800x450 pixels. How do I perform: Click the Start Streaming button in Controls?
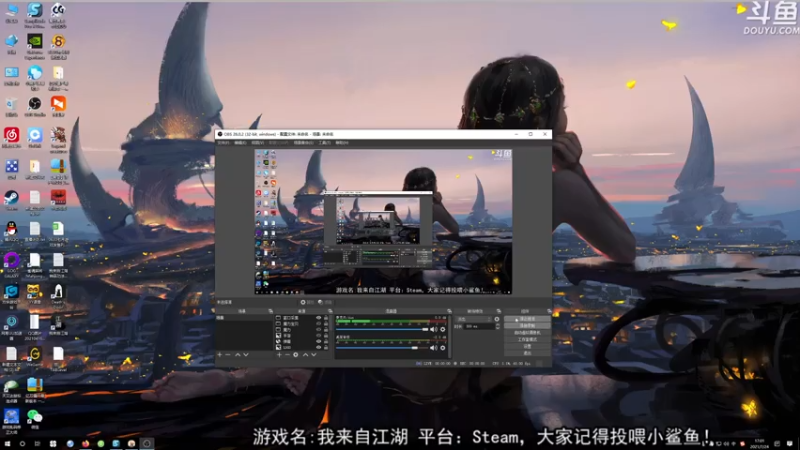pos(527,319)
